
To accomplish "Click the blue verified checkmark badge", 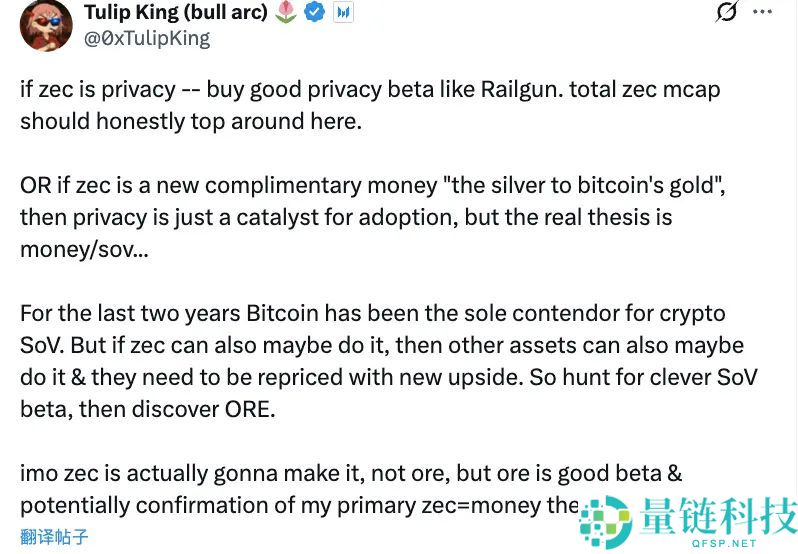I will pos(315,13).
